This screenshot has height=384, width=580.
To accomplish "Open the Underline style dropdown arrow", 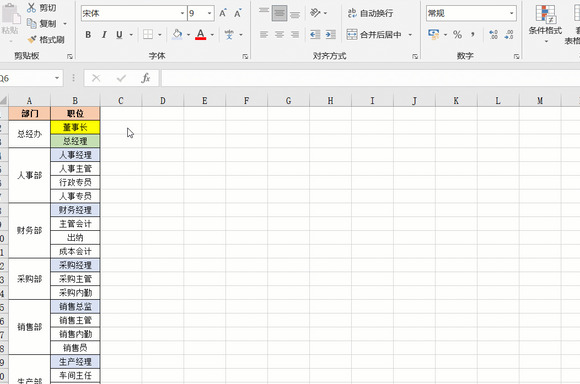I will click(x=131, y=35).
